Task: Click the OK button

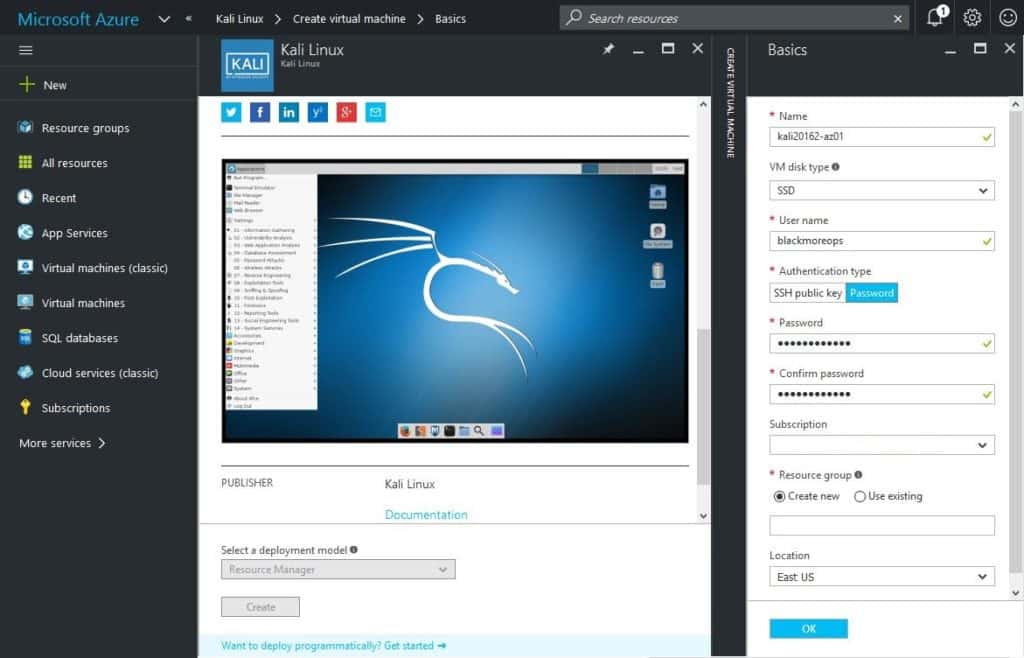Action: pyautogui.click(x=808, y=629)
